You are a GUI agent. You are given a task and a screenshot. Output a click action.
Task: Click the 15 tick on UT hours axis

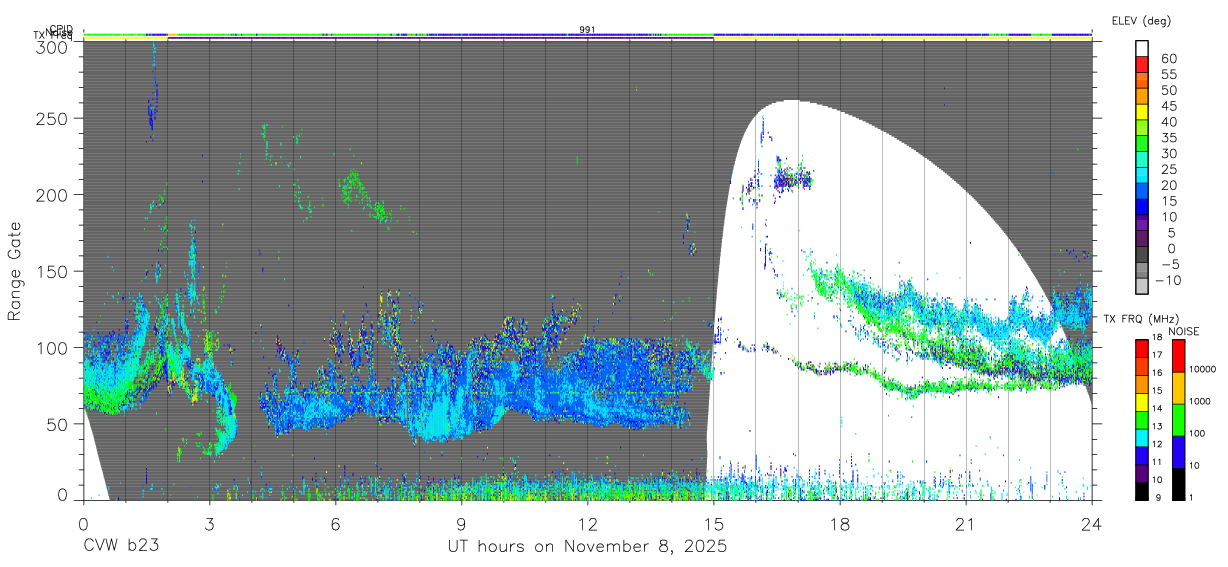pos(713,524)
